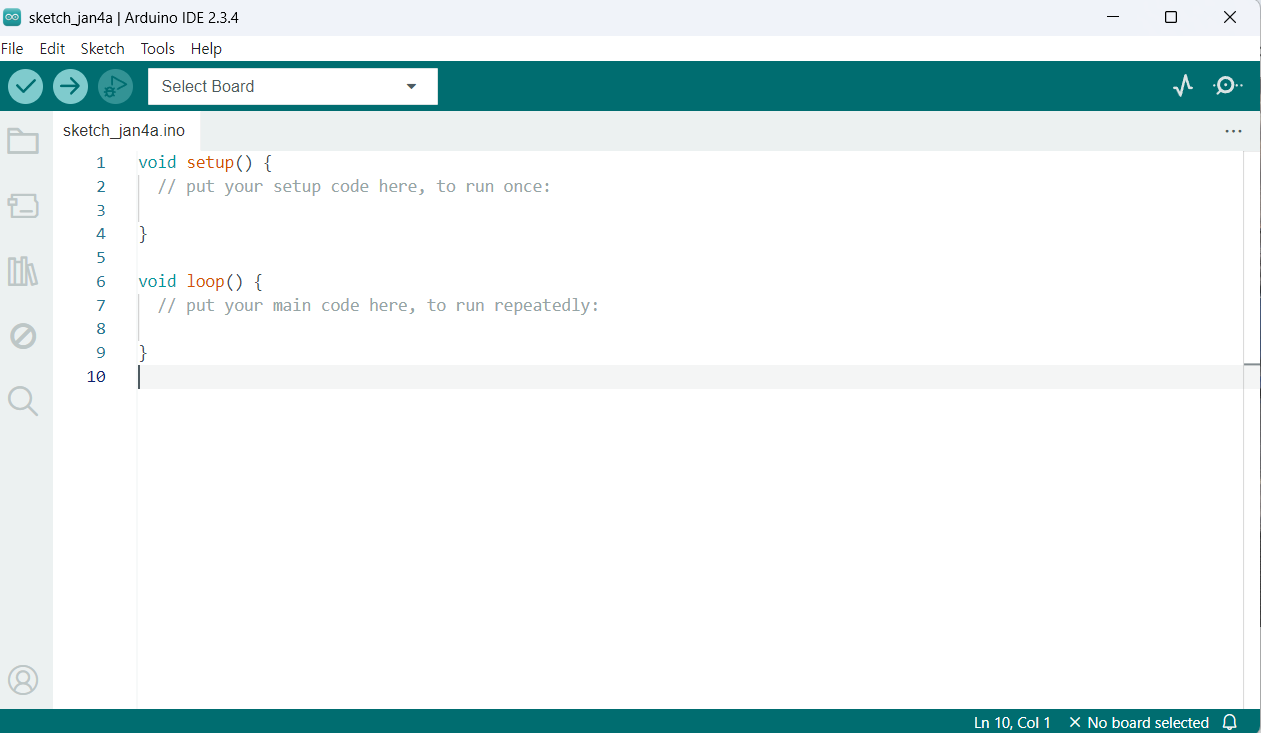Click the Ln 10, Col 1 indicator

[x=1012, y=722]
